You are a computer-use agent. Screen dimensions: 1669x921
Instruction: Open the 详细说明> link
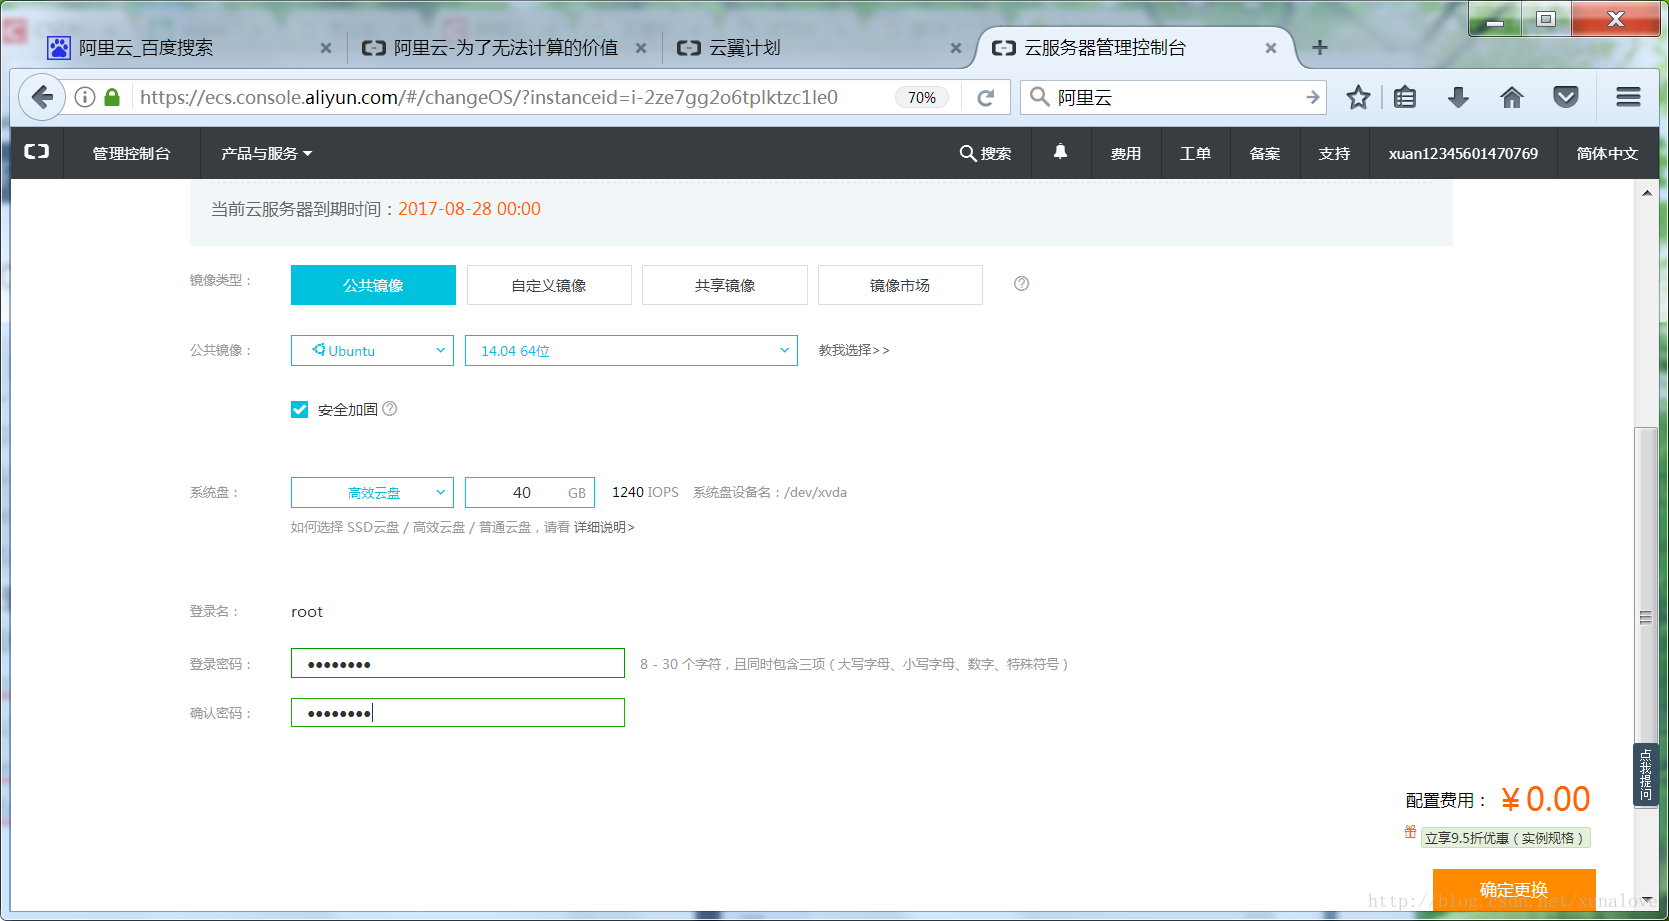pos(604,527)
